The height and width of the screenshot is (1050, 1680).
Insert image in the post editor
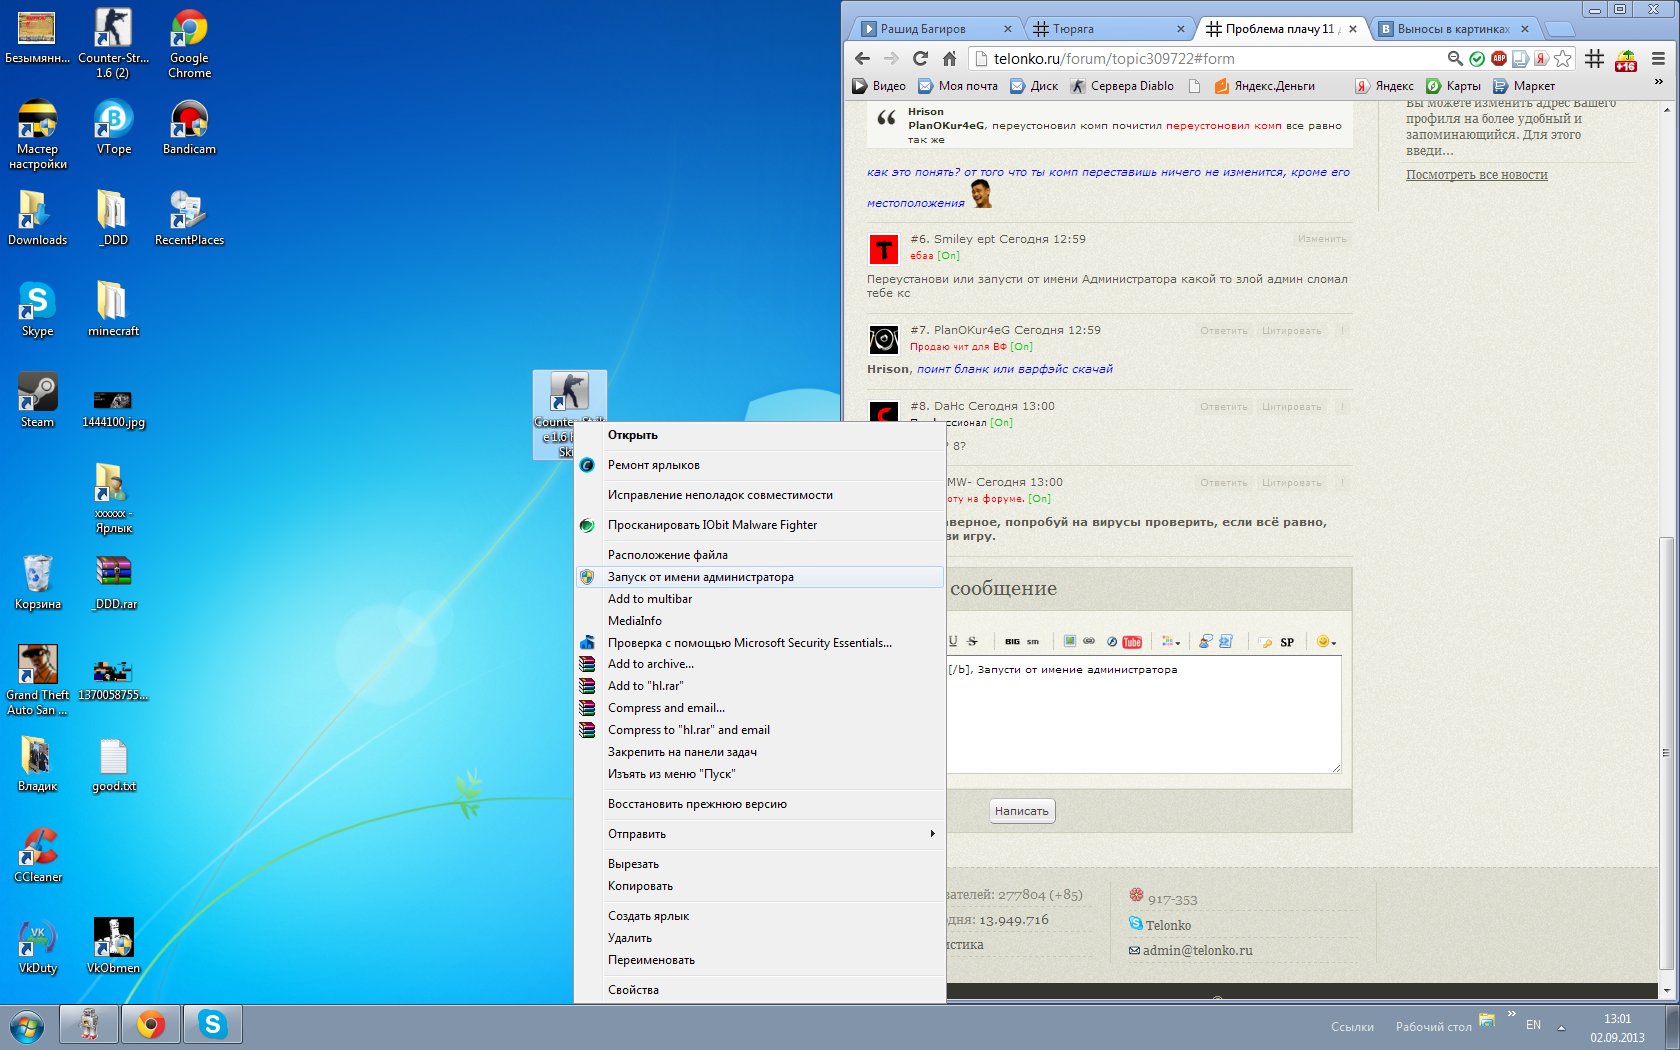click(x=1069, y=642)
